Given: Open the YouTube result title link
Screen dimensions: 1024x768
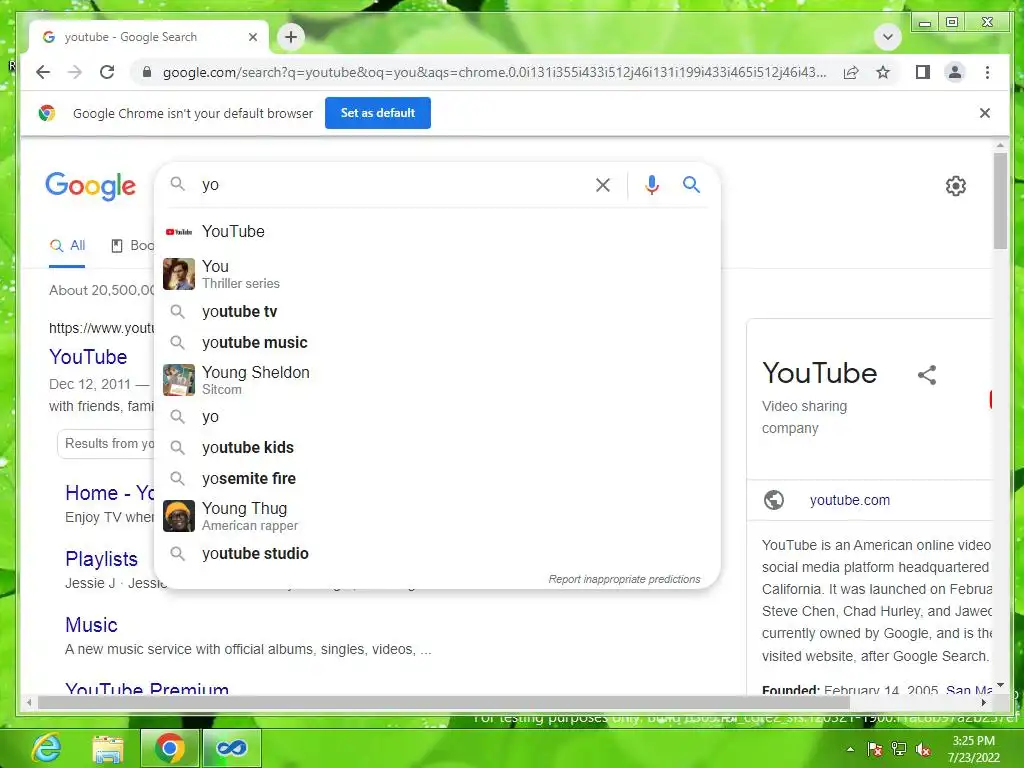Looking at the screenshot, I should (x=88, y=357).
